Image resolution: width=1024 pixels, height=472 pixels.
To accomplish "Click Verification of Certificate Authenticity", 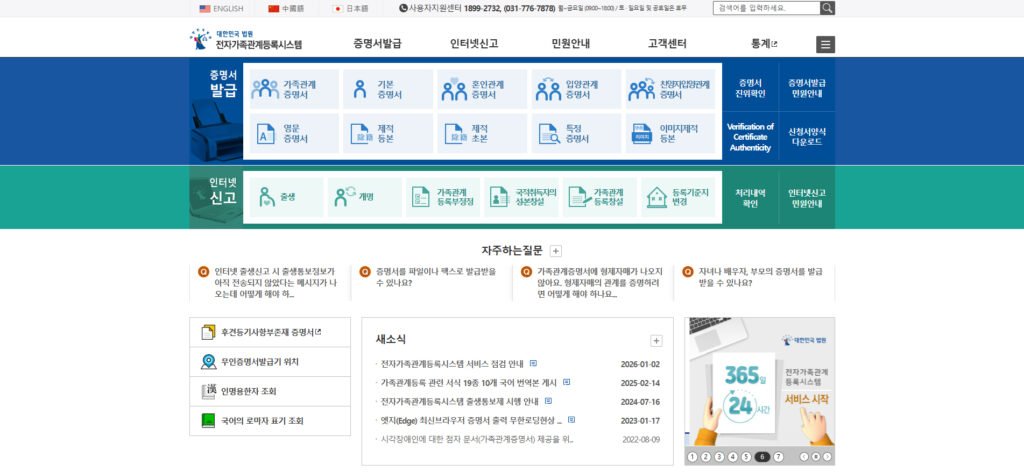I will [750, 138].
